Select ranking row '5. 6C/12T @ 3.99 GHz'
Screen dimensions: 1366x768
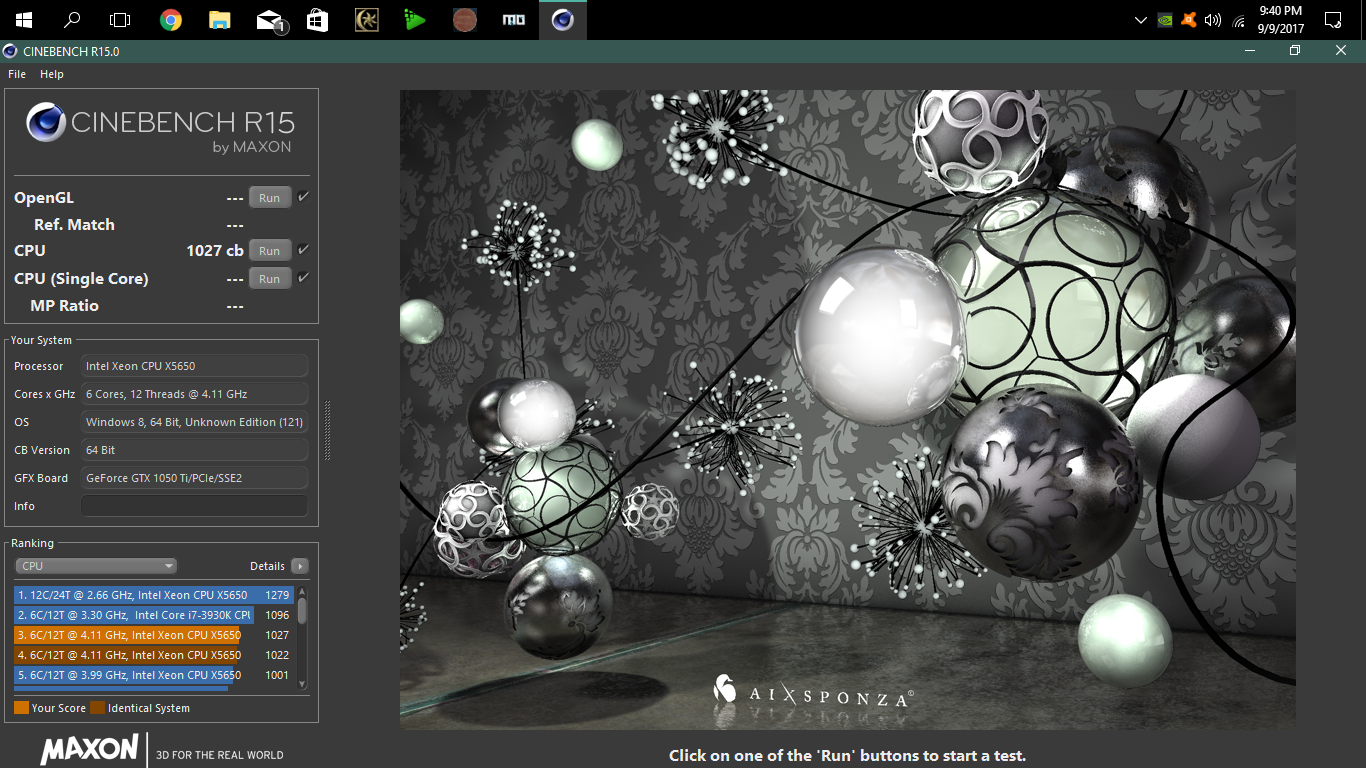154,675
